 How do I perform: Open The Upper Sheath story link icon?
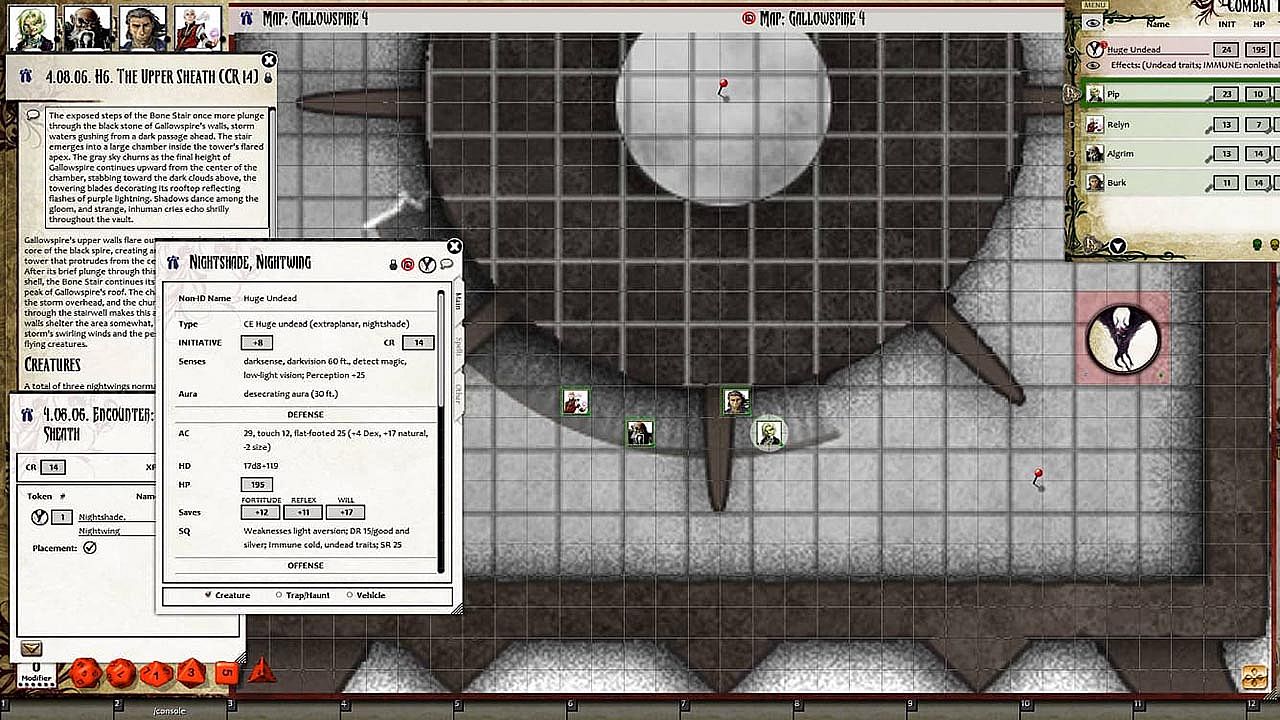point(27,76)
